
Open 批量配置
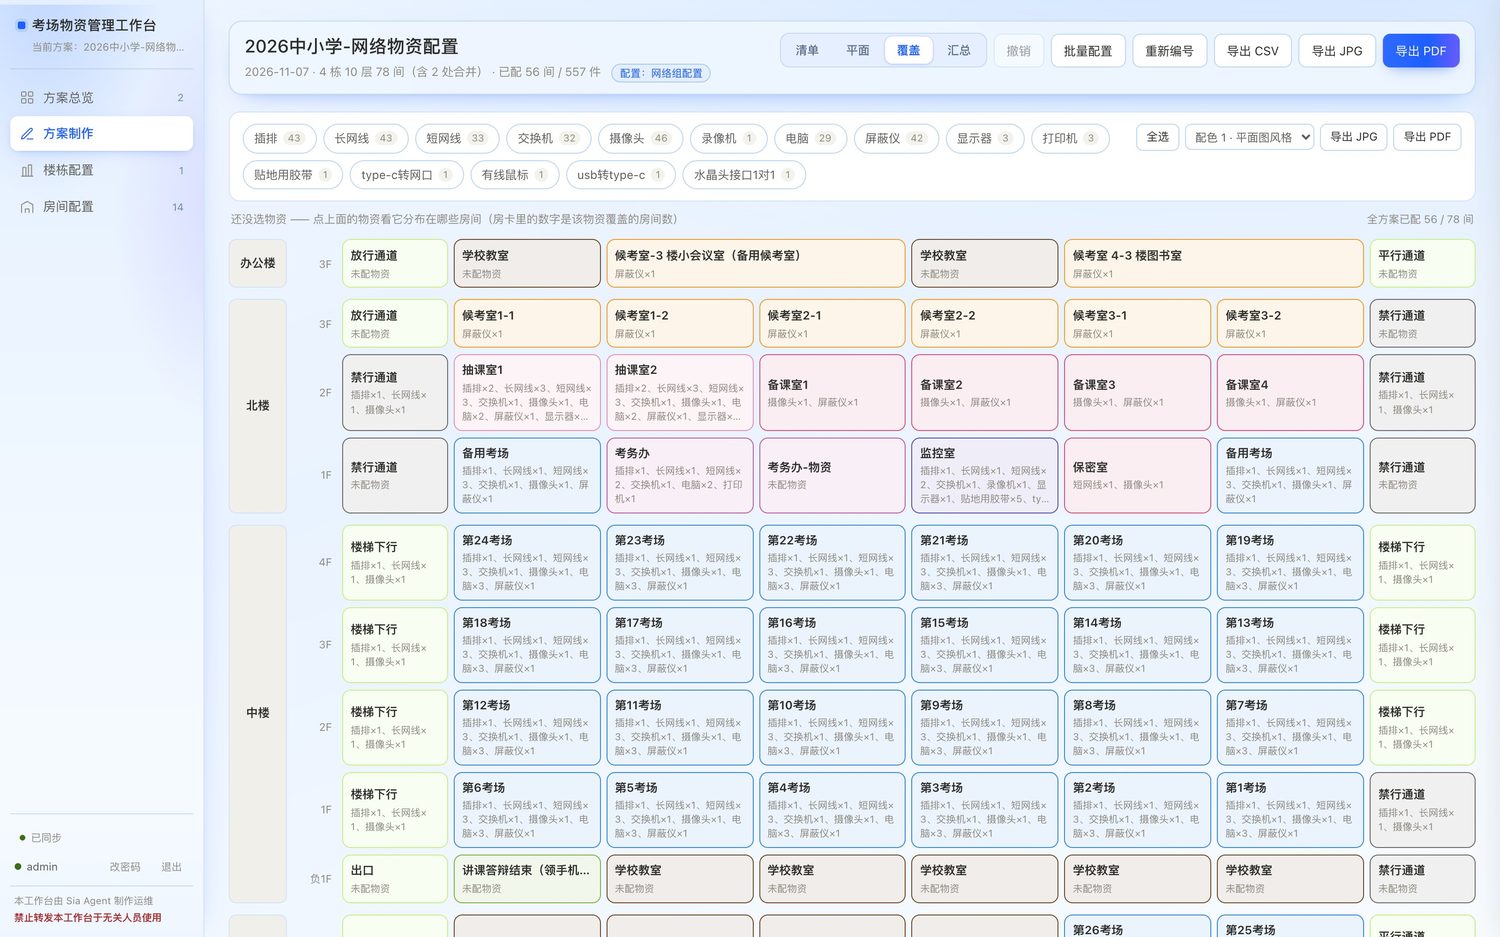(x=1088, y=51)
